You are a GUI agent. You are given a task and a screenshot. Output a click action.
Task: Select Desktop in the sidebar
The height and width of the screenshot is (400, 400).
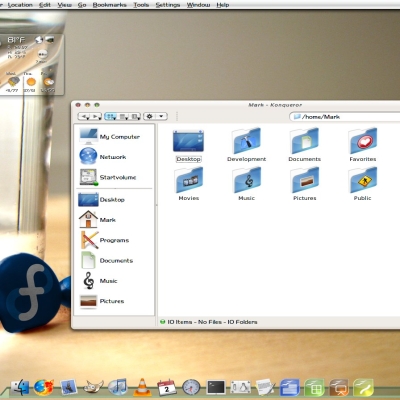coord(102,200)
